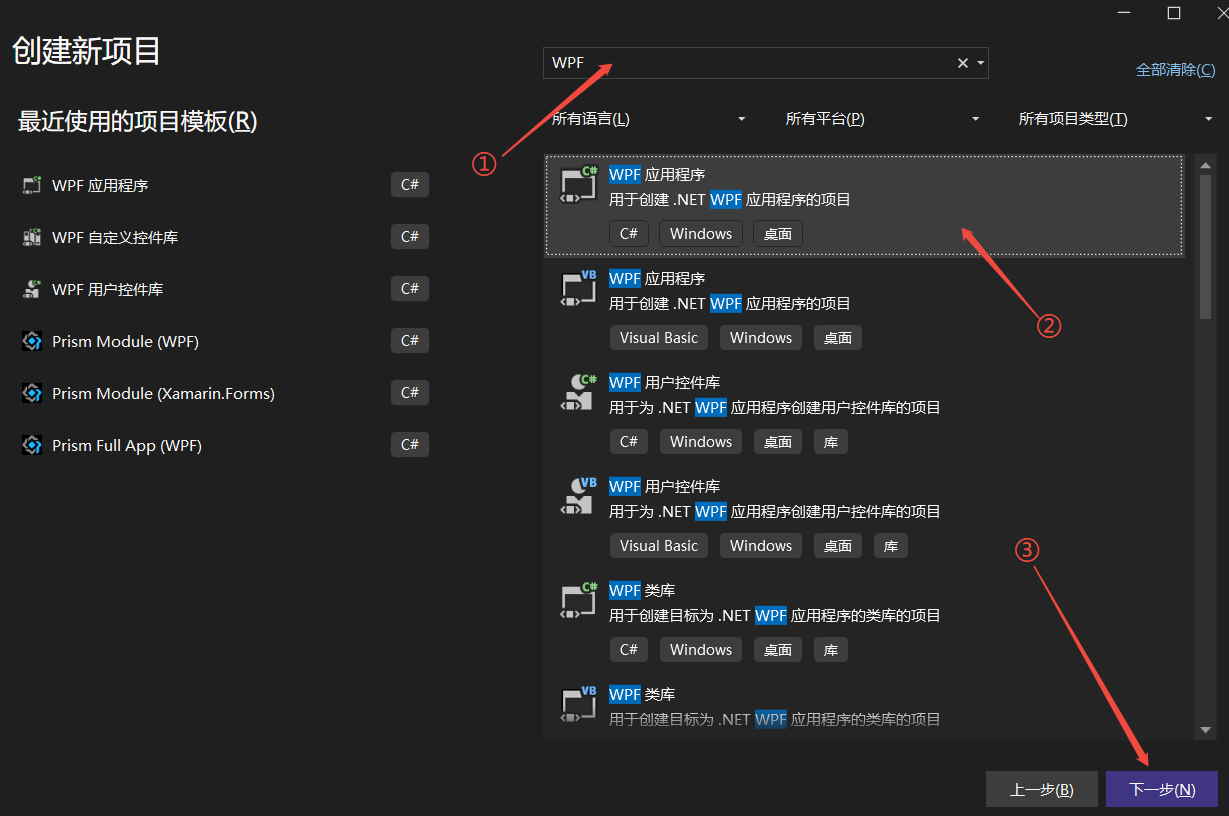The height and width of the screenshot is (816, 1229).
Task: Click the 上一步 button
Action: click(x=1041, y=789)
